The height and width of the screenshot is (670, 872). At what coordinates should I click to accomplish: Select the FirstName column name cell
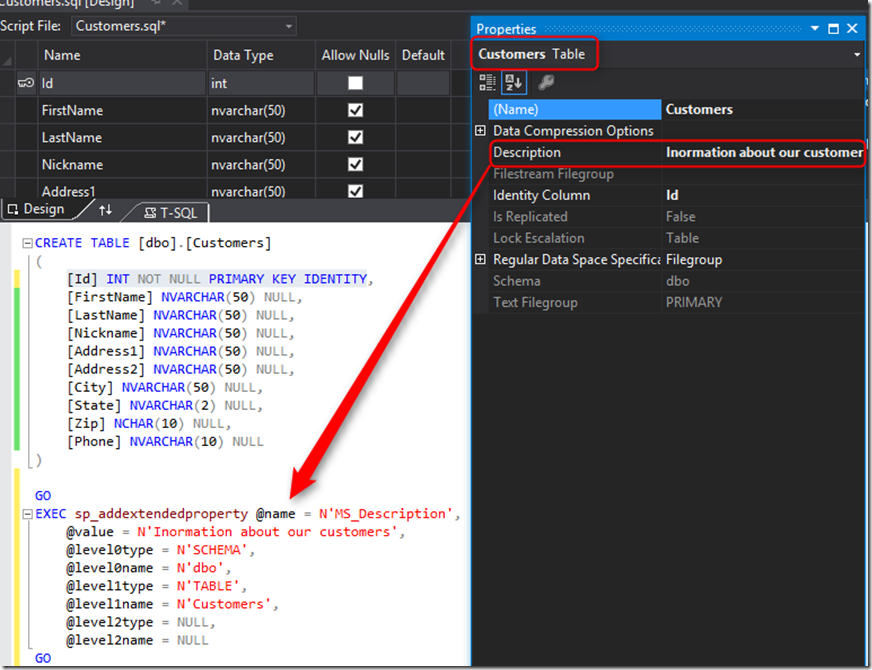point(122,110)
